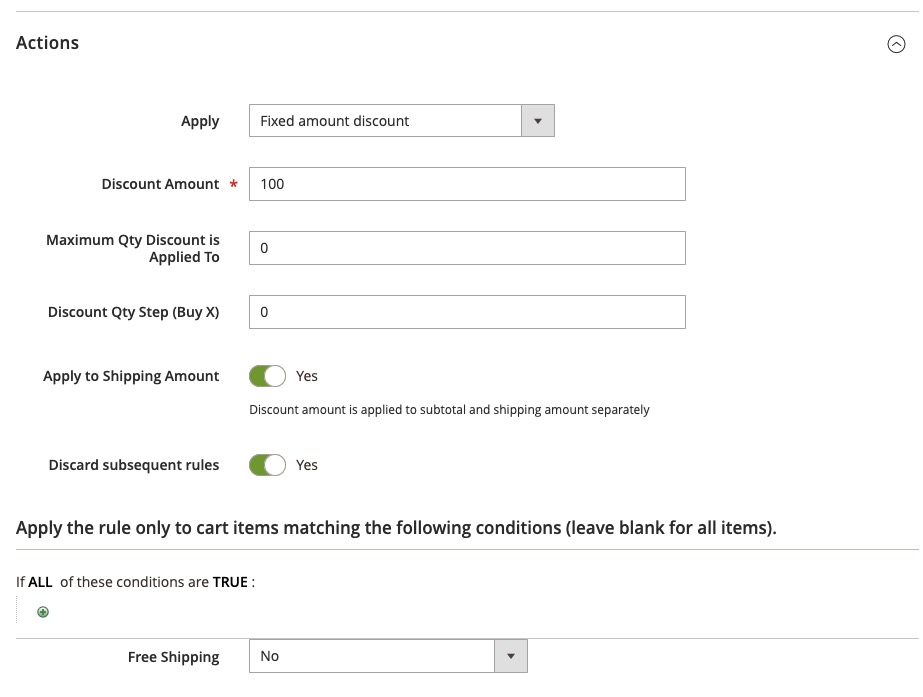Change the ALL aggregator in conditions
Image resolution: width=923 pixels, height=697 pixels.
coord(40,582)
